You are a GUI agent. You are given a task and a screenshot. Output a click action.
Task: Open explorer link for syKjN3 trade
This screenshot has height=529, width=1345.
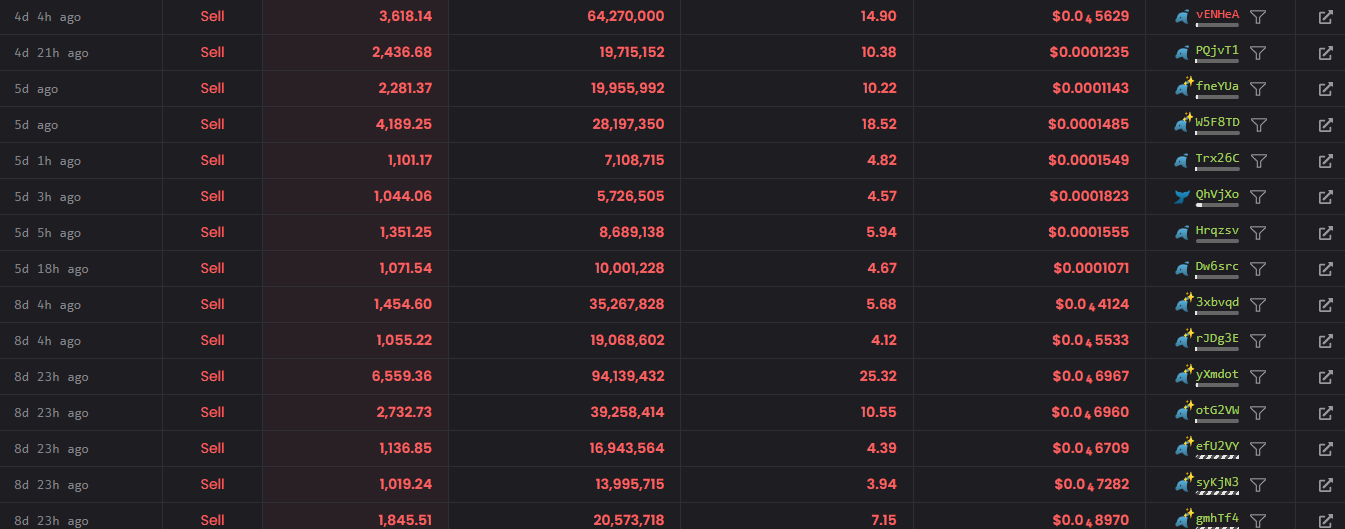tap(1325, 485)
